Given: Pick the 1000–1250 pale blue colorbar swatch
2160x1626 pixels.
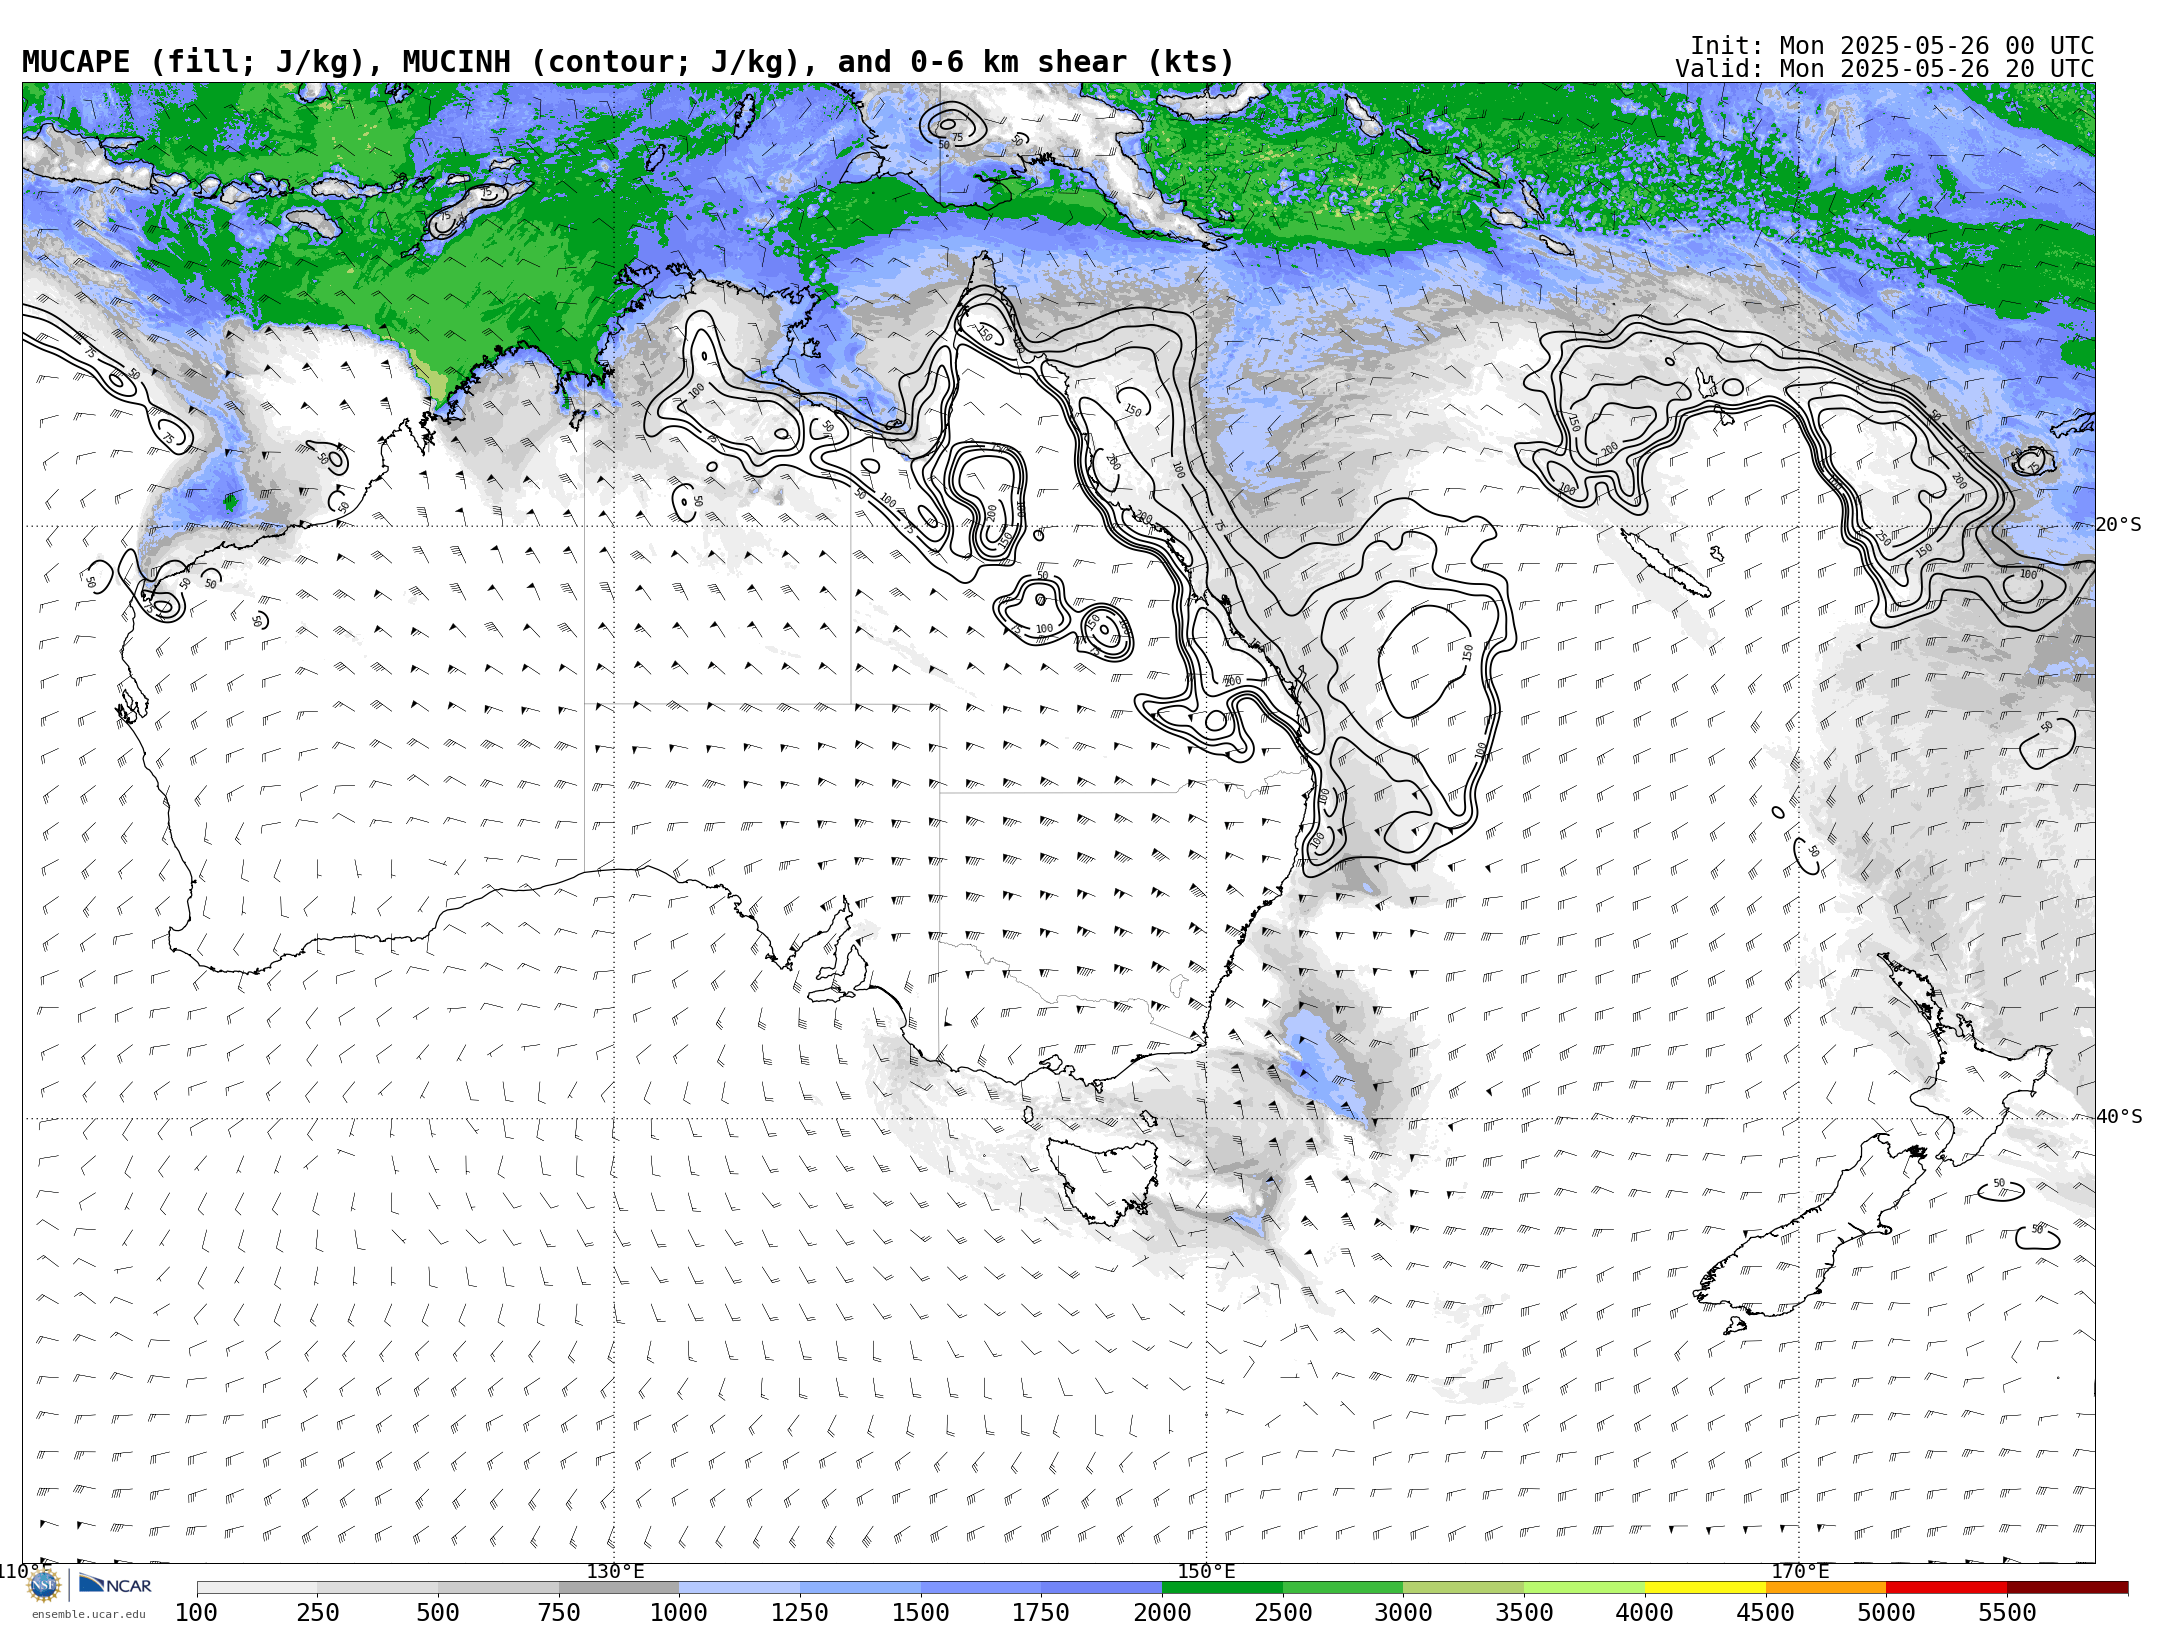Looking at the screenshot, I should pyautogui.click(x=740, y=1588).
